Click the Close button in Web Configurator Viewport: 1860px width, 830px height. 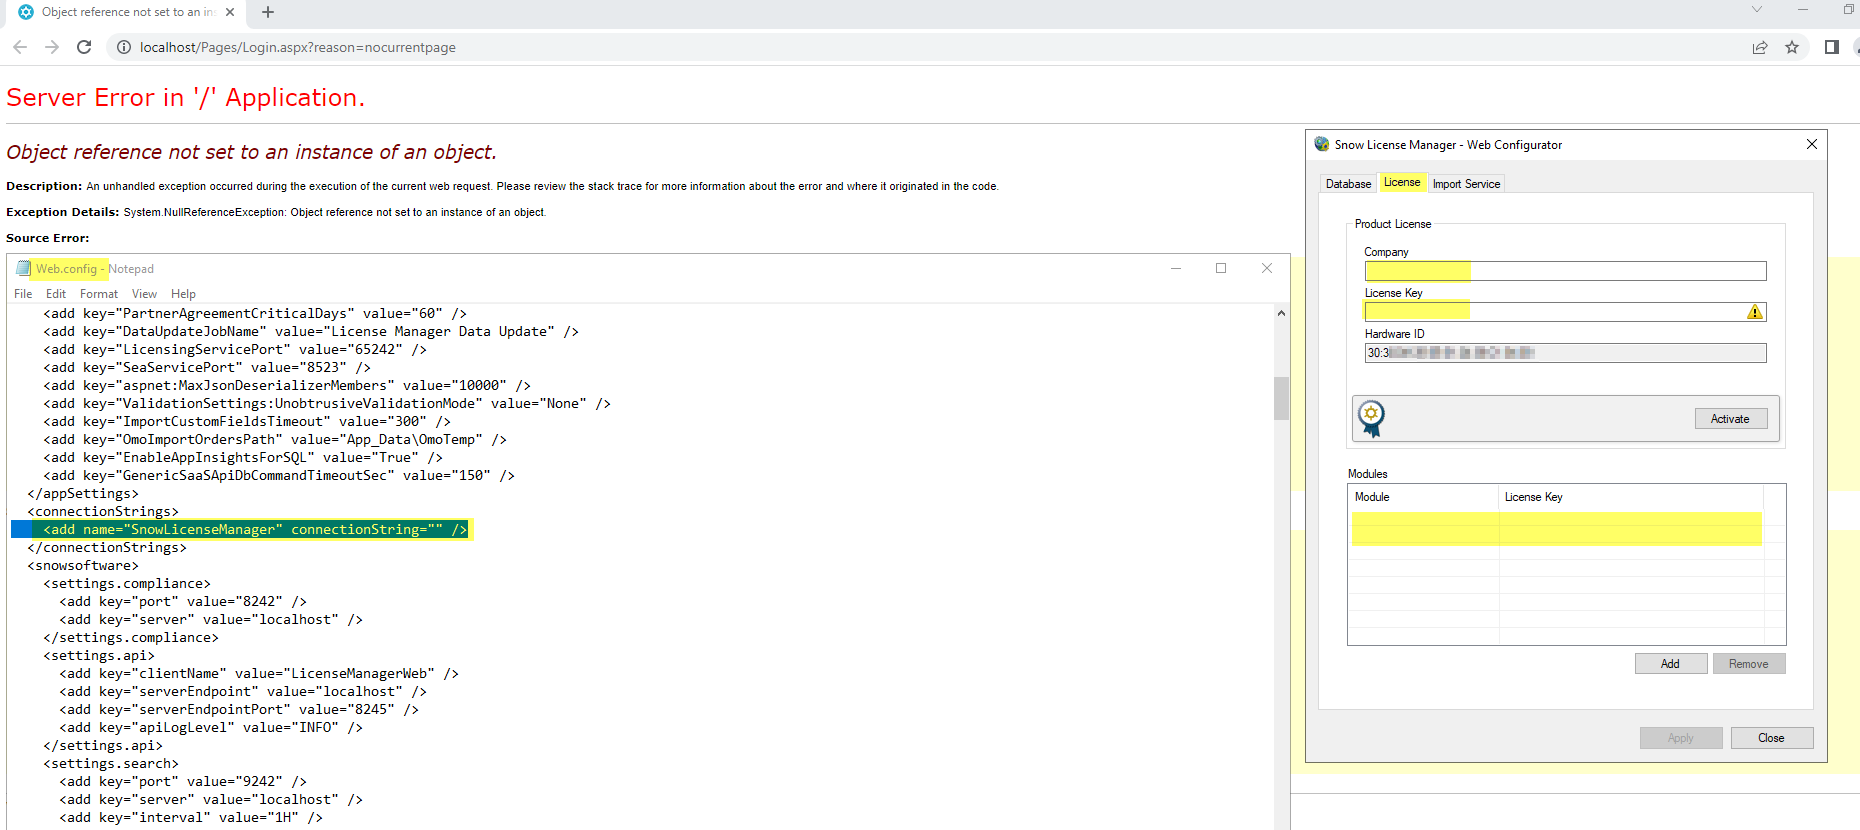[x=1772, y=738]
